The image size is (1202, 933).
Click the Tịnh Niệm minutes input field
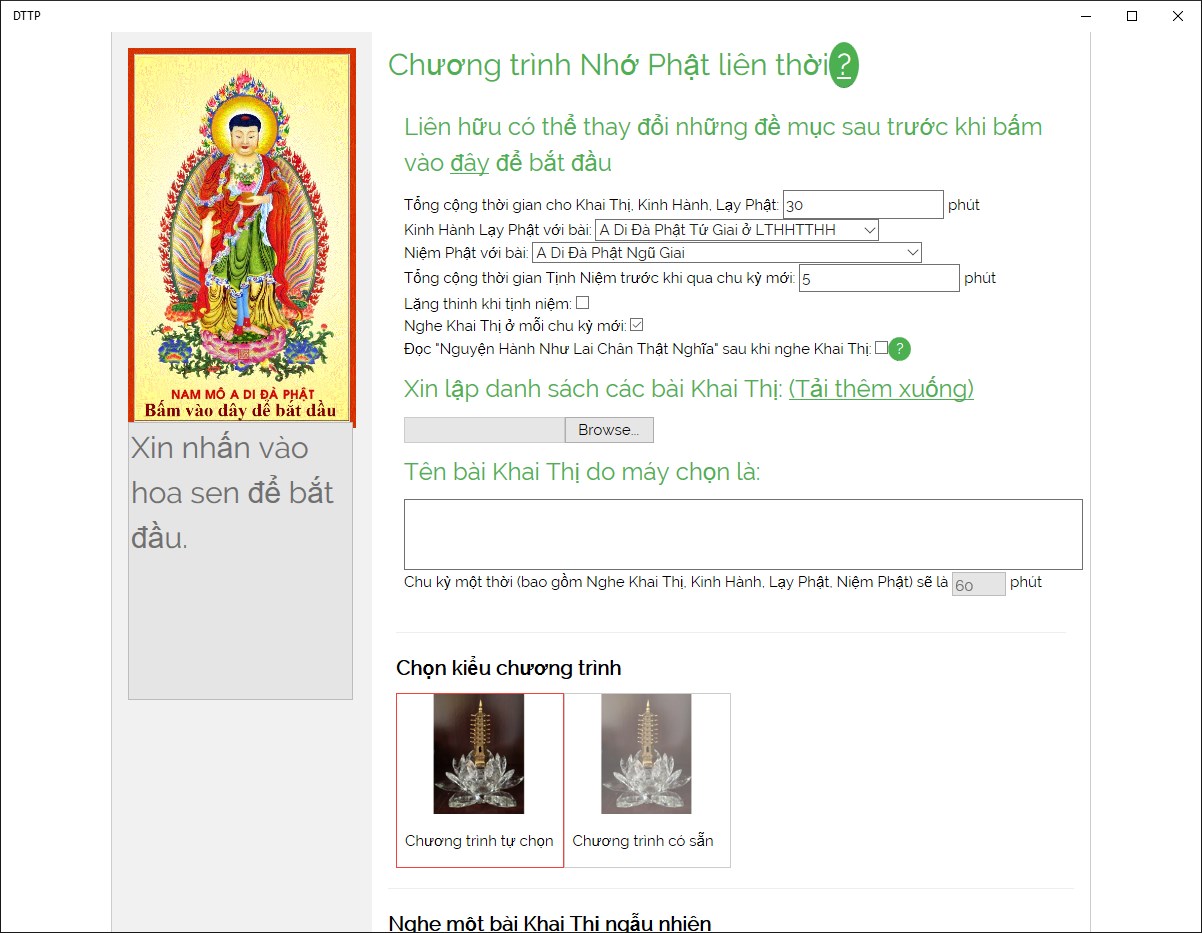tap(879, 278)
